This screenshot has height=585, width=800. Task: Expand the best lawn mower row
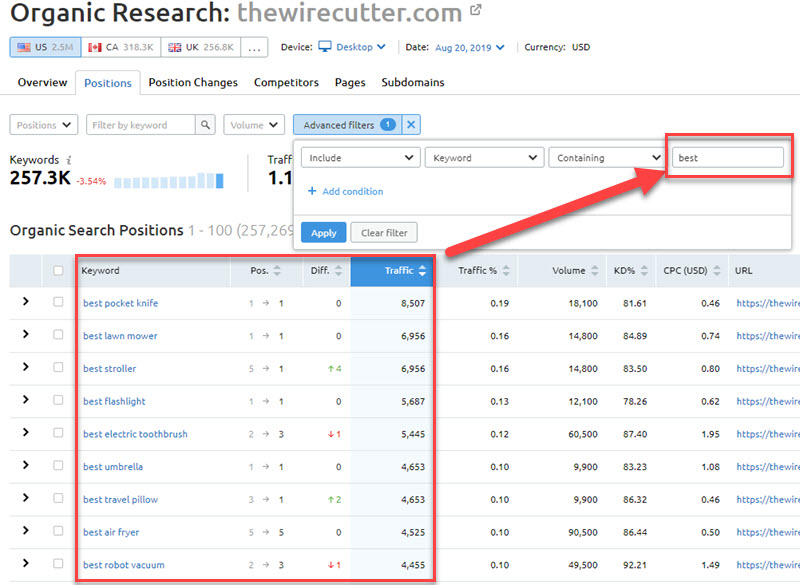(25, 335)
